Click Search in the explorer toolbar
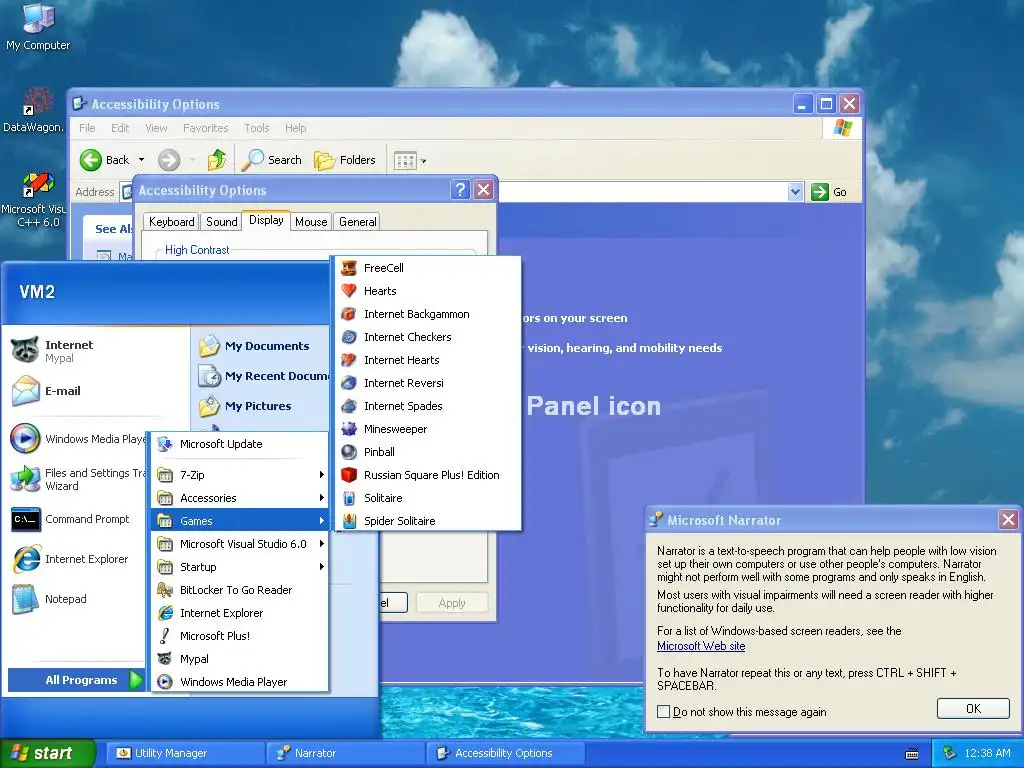Viewport: 1024px width, 768px height. (272, 159)
